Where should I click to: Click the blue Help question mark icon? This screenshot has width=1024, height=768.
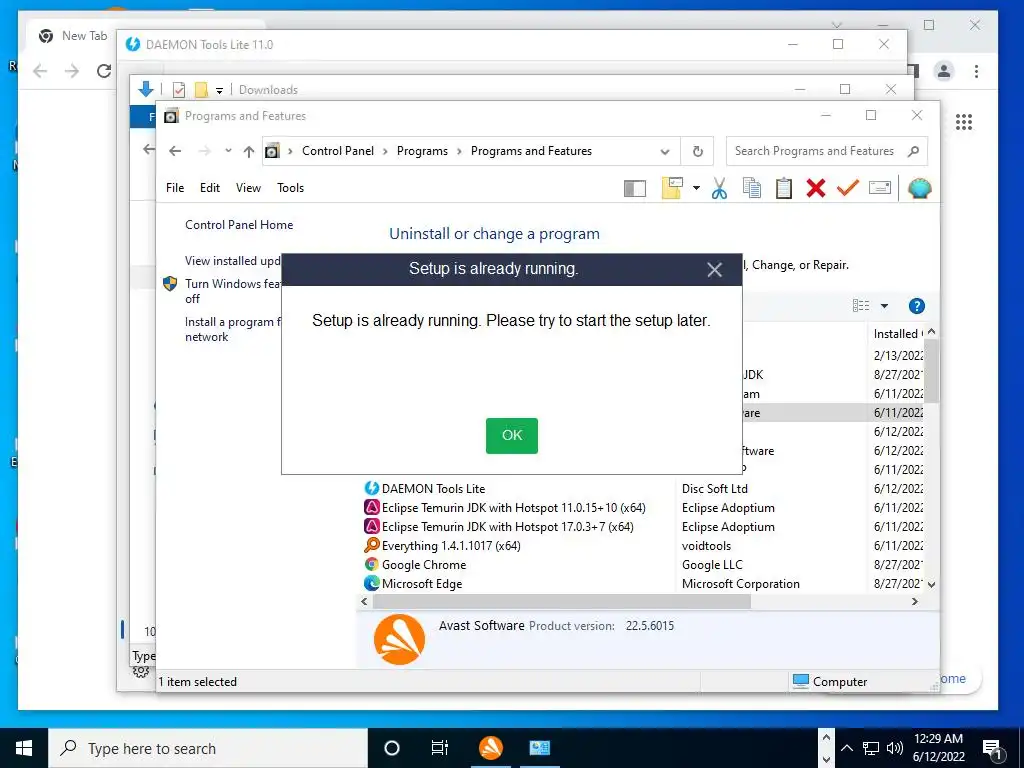tap(916, 306)
